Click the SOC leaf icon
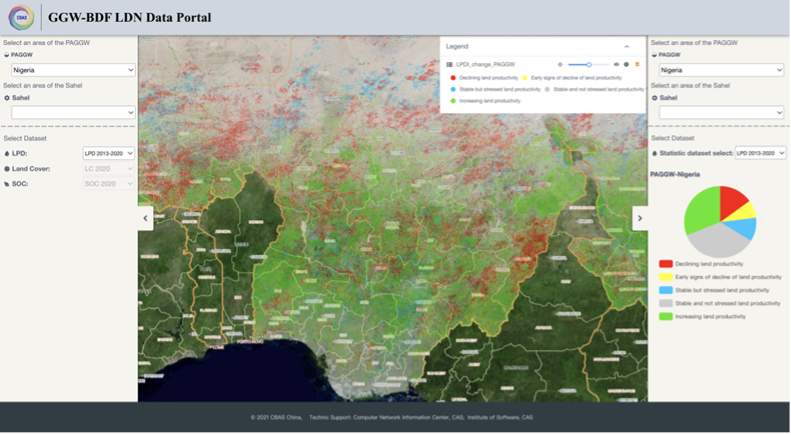Viewport: 791px width, 435px height. [7, 184]
